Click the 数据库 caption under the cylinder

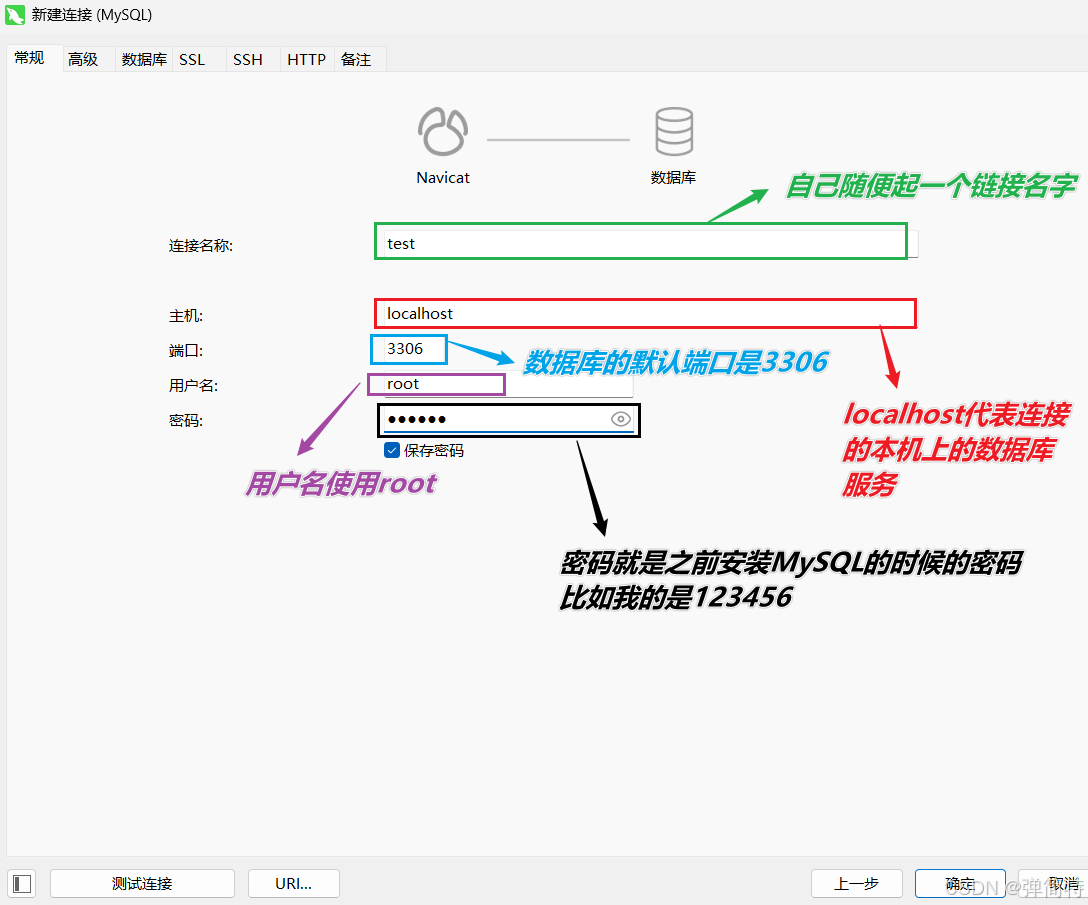673,178
